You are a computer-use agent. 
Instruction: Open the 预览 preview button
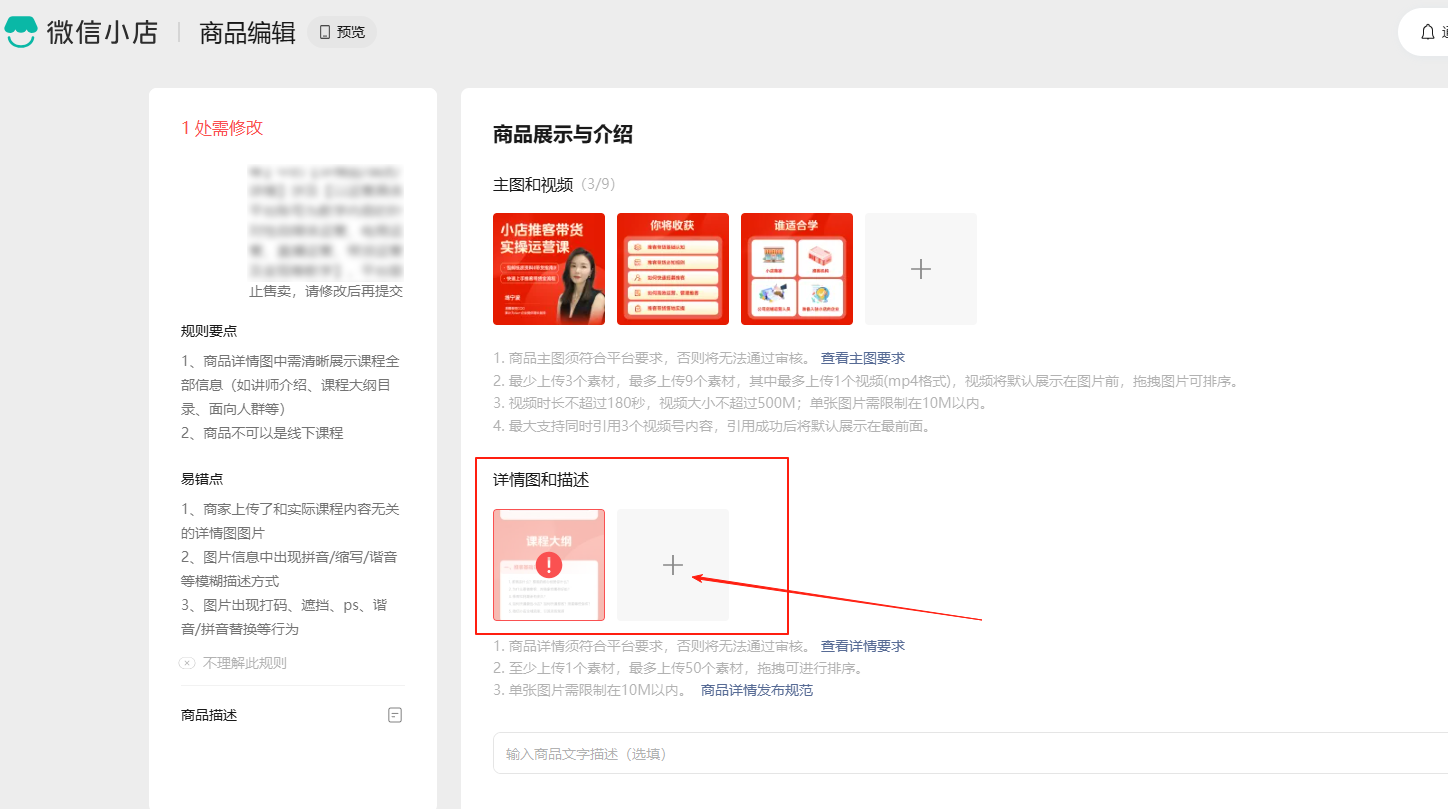(341, 32)
